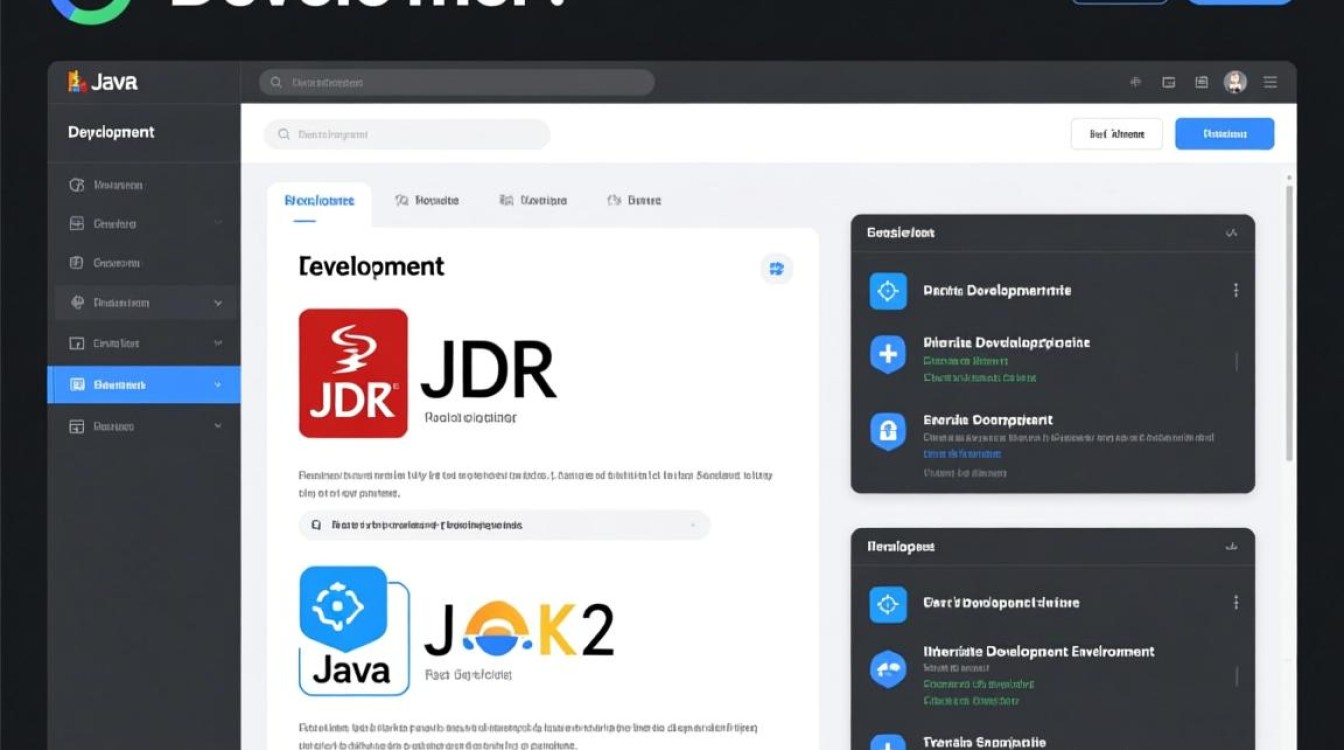Click the search field in the dark header

coord(457,82)
